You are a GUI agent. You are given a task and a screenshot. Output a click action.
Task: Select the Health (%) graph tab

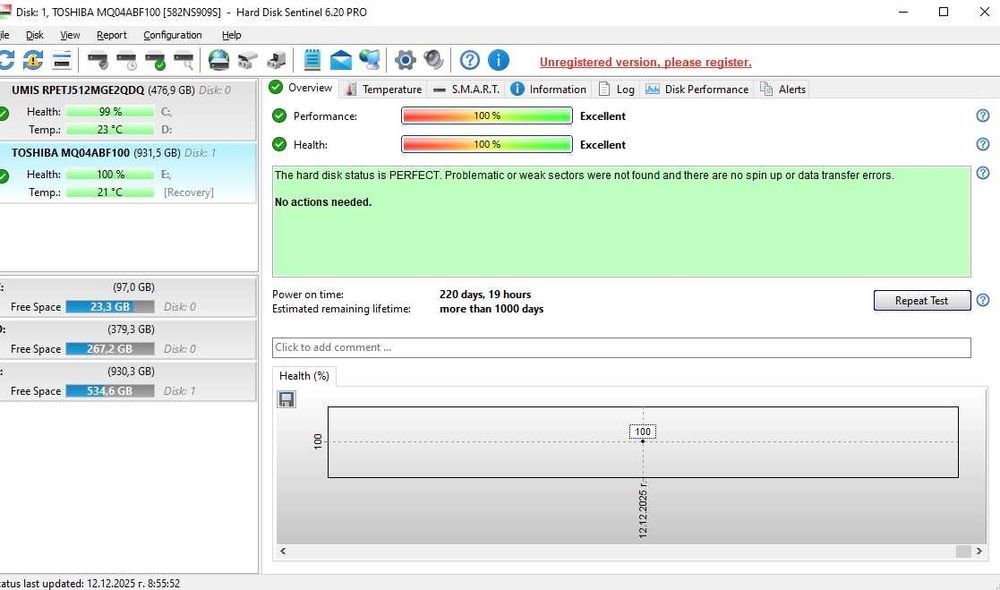pos(304,376)
